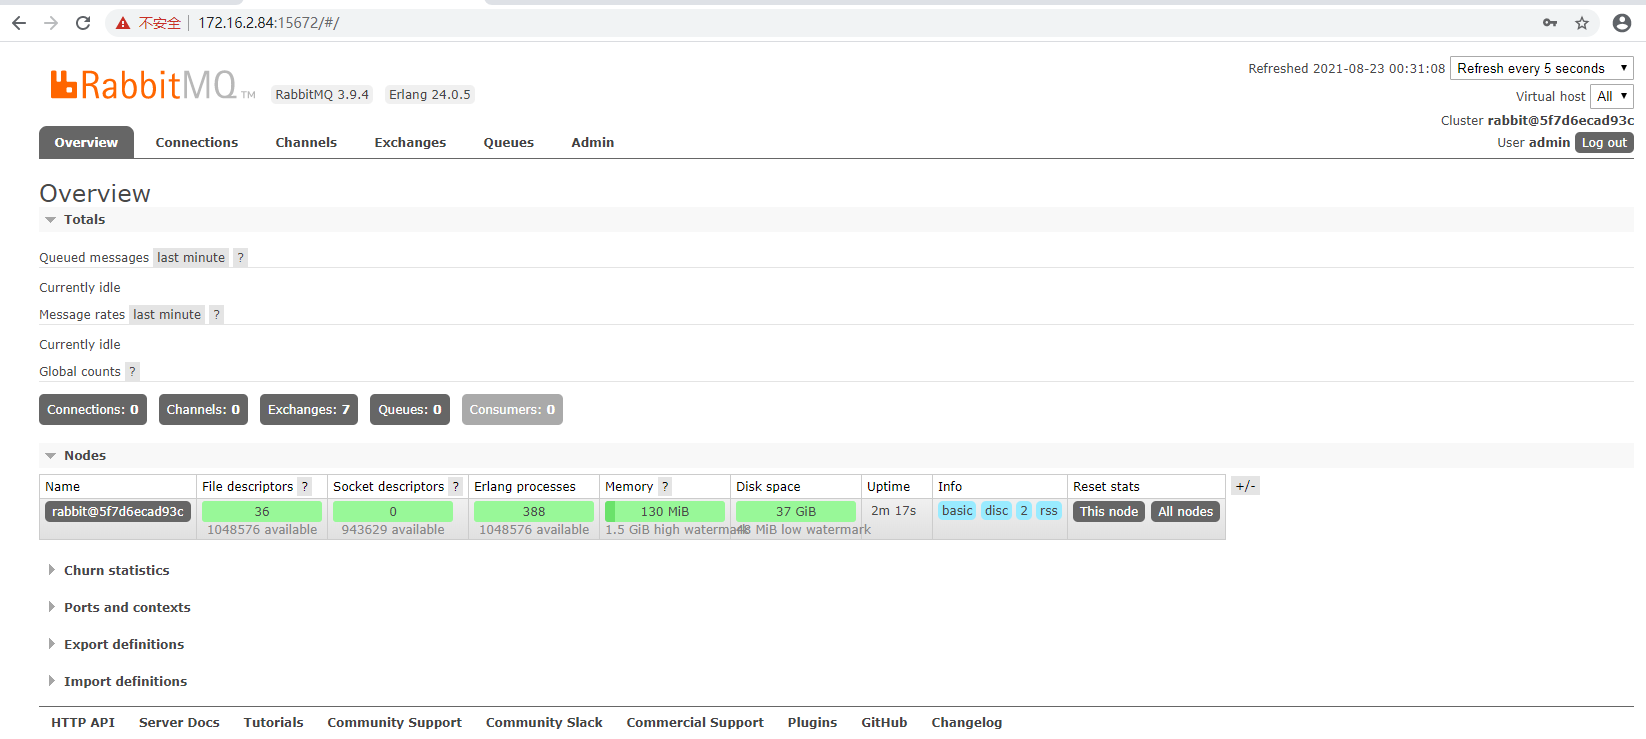Screen dimensions: 1646x739
Task: Open Connections: 0 count button
Action: pos(93,410)
